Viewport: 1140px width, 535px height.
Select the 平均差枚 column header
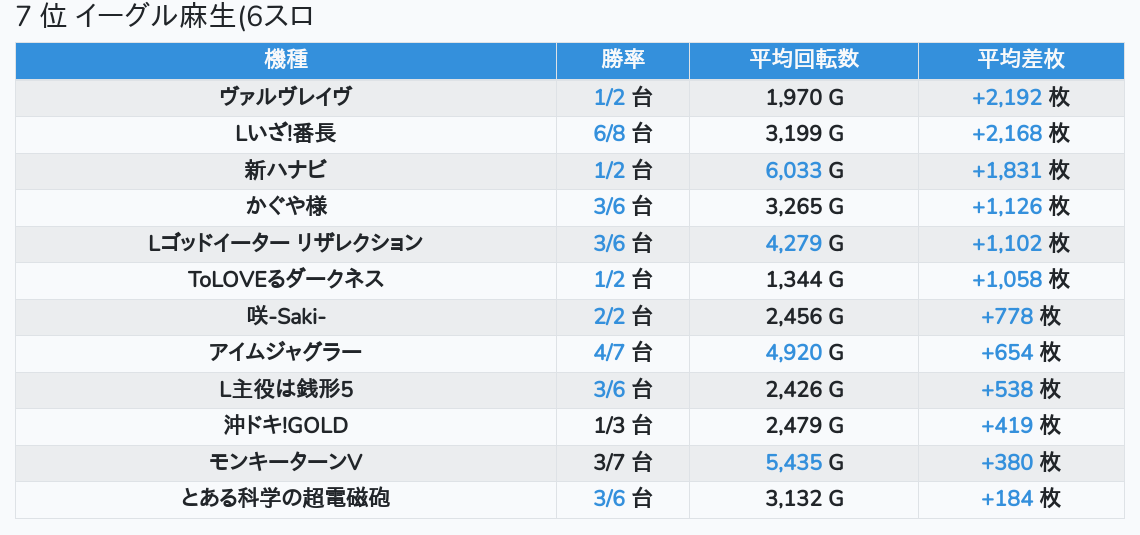1020,60
